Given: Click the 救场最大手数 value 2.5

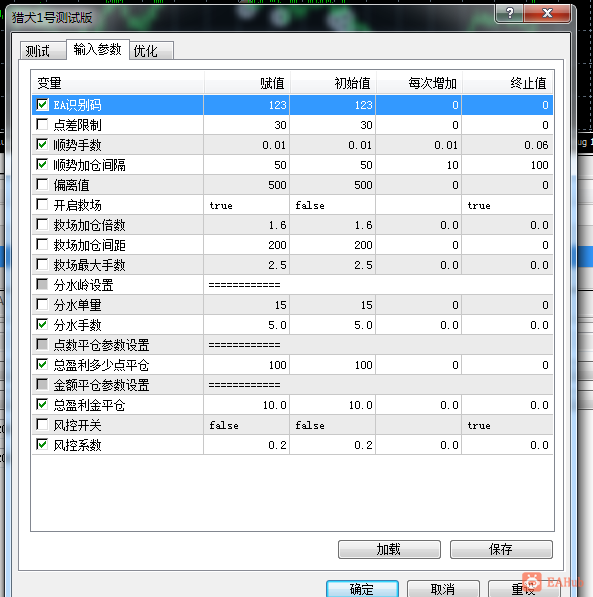Looking at the screenshot, I should click(246, 265).
